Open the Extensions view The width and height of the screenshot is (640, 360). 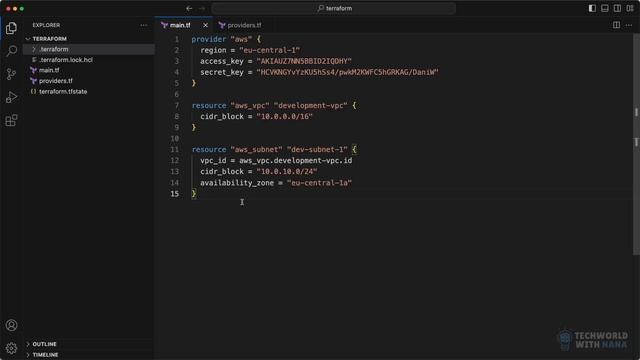(x=11, y=120)
